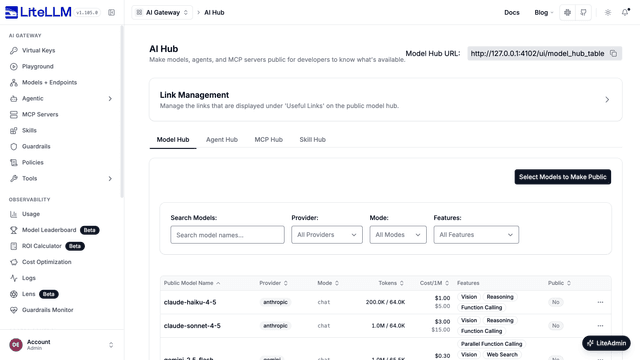This screenshot has width=640, height=360.
Task: Click Public 'No' badge for claude-sonnet-4-5
Action: coord(556,326)
